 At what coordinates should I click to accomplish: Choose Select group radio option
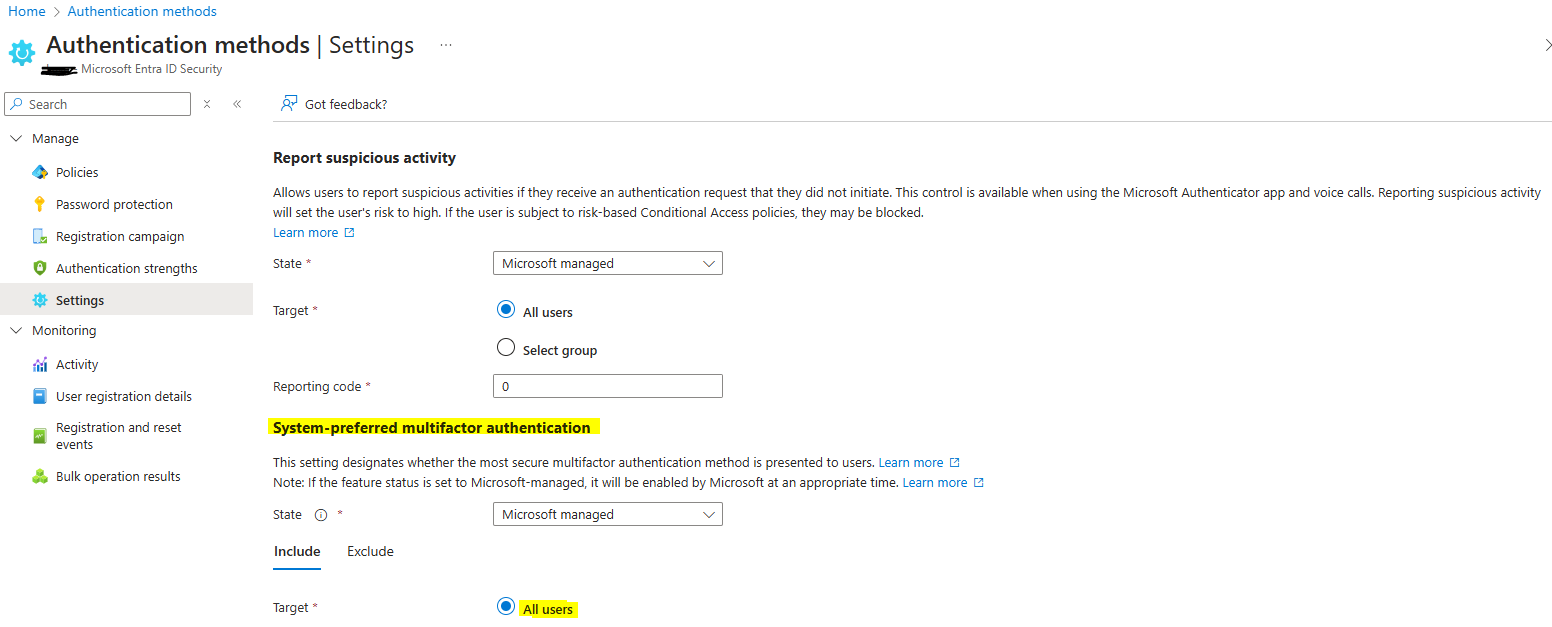coord(506,348)
